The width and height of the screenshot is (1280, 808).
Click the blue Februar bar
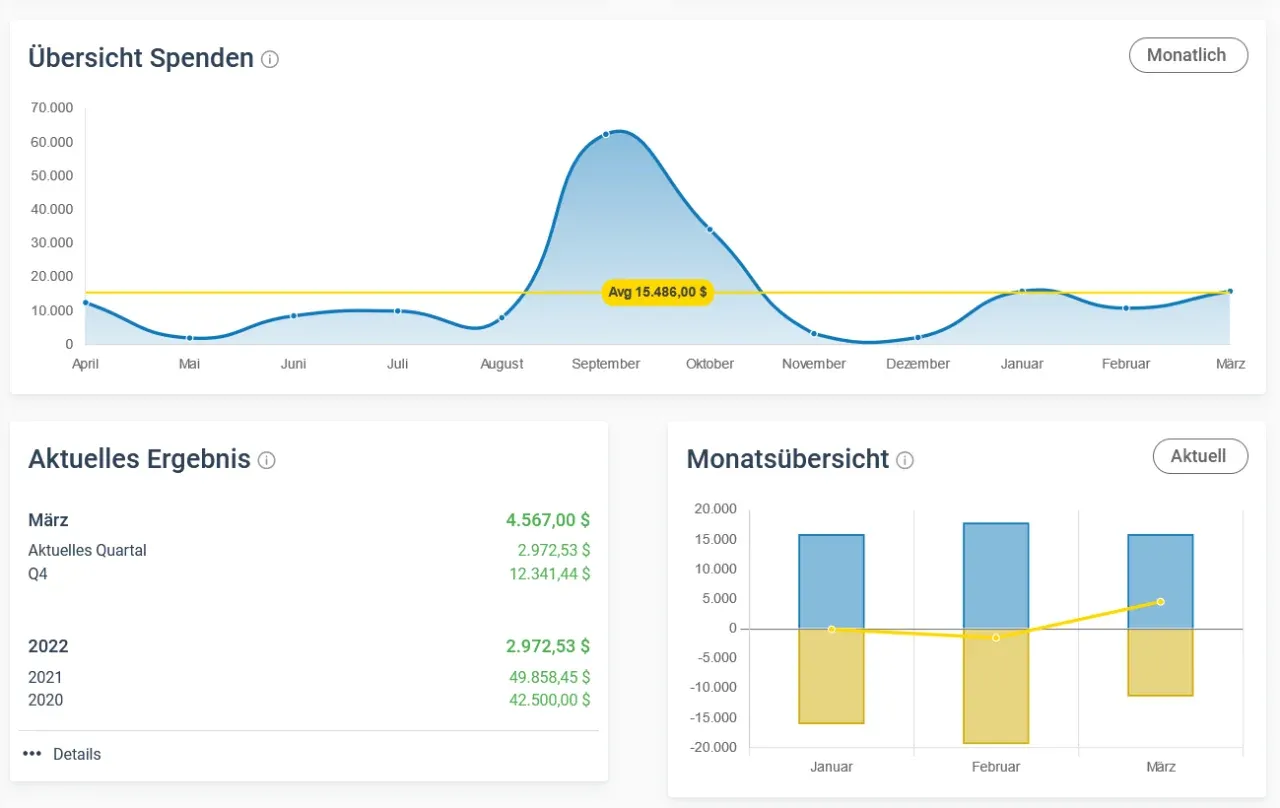995,575
